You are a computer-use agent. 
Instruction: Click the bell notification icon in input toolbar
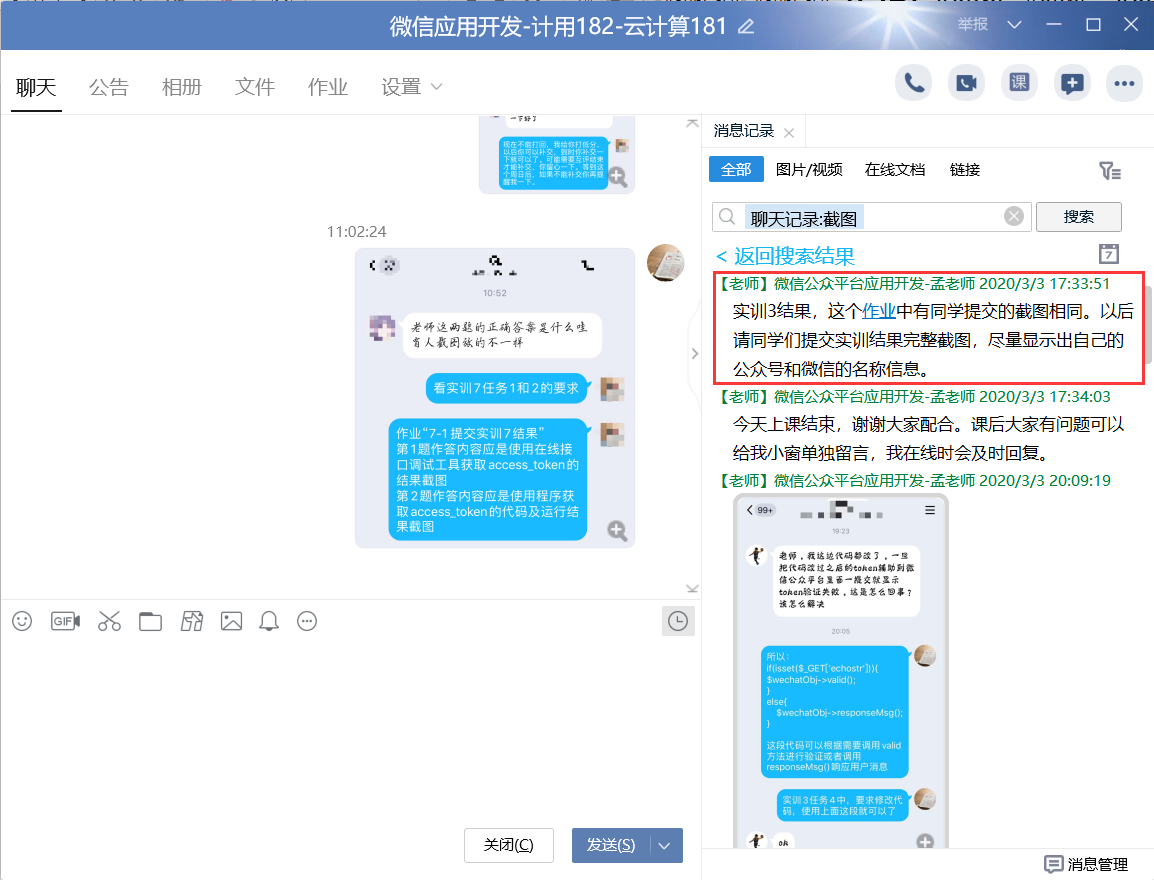point(269,621)
